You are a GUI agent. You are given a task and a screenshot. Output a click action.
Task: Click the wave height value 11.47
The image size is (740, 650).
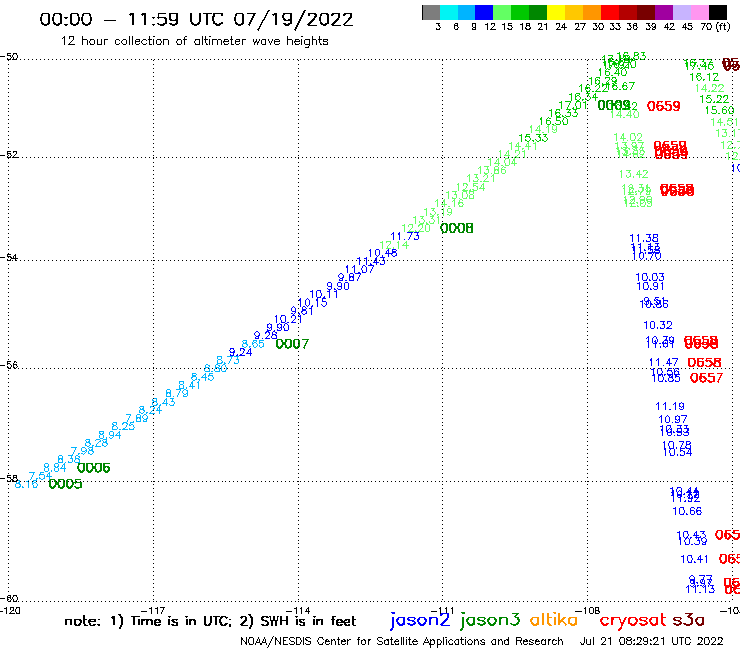point(664,363)
